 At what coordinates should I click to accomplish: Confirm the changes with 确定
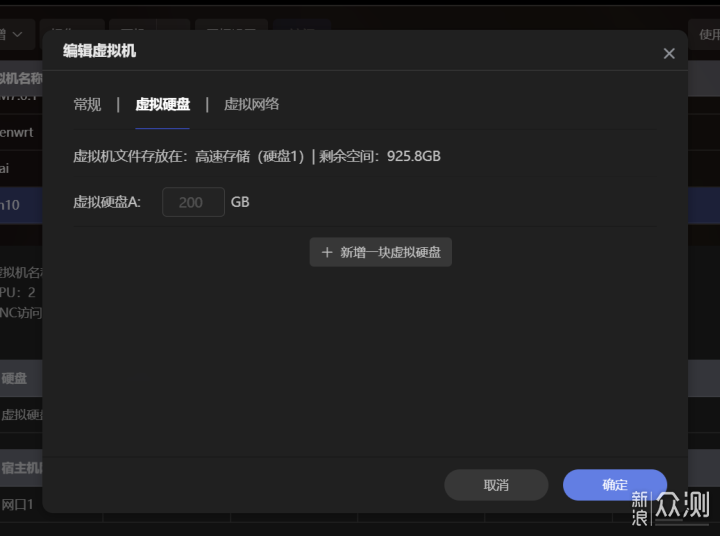tap(614, 485)
